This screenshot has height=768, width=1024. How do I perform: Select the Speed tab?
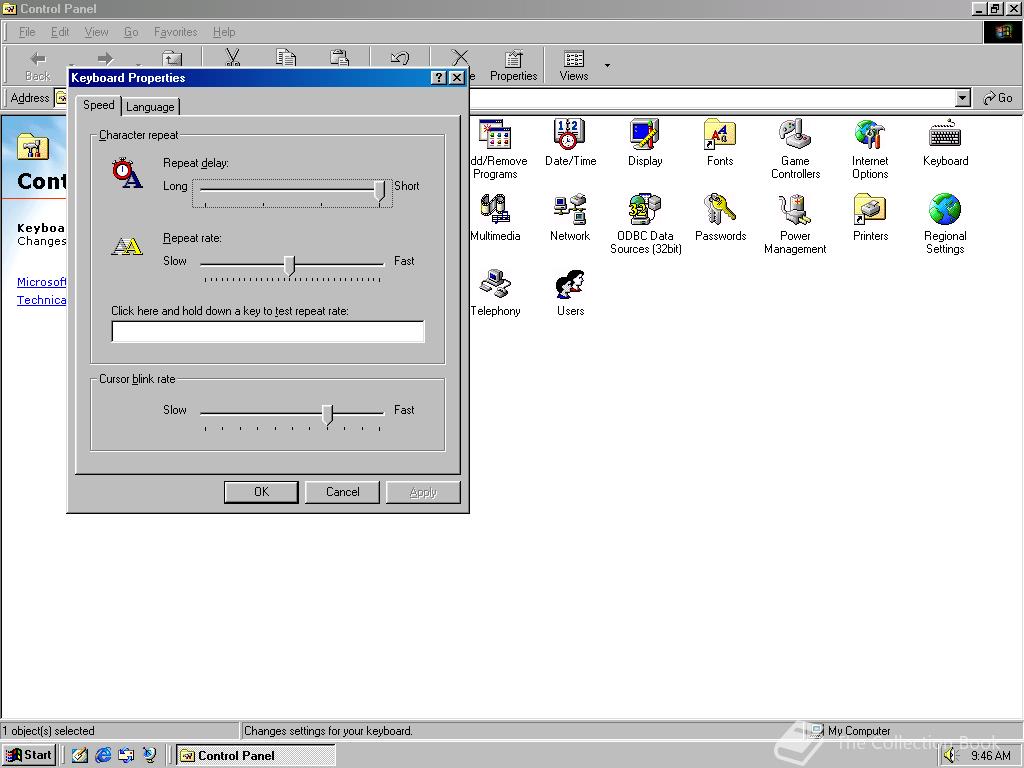pyautogui.click(x=99, y=105)
